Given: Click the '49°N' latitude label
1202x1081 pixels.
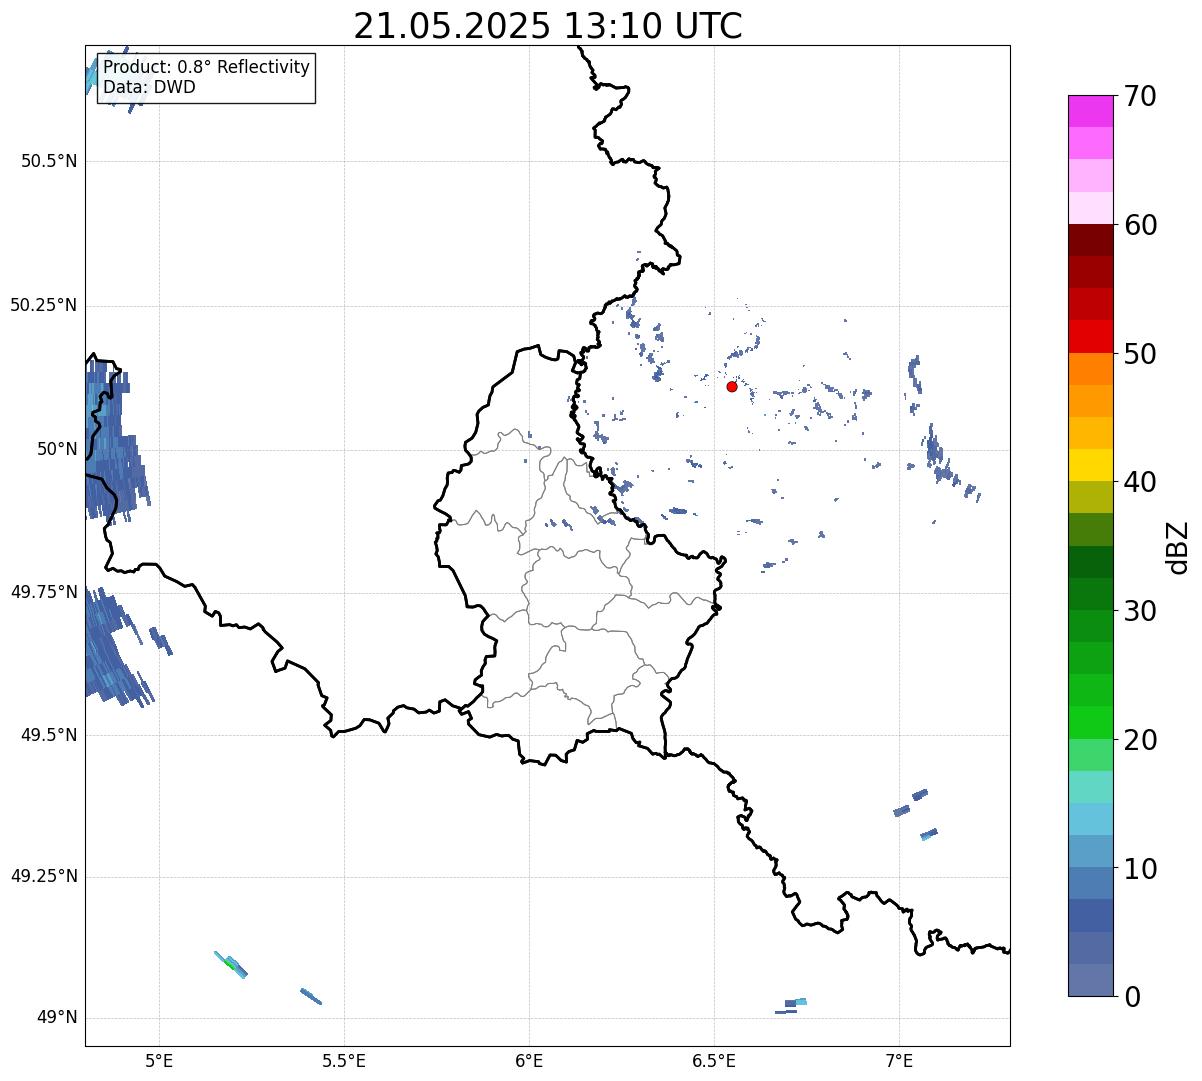Looking at the screenshot, I should [x=57, y=1018].
